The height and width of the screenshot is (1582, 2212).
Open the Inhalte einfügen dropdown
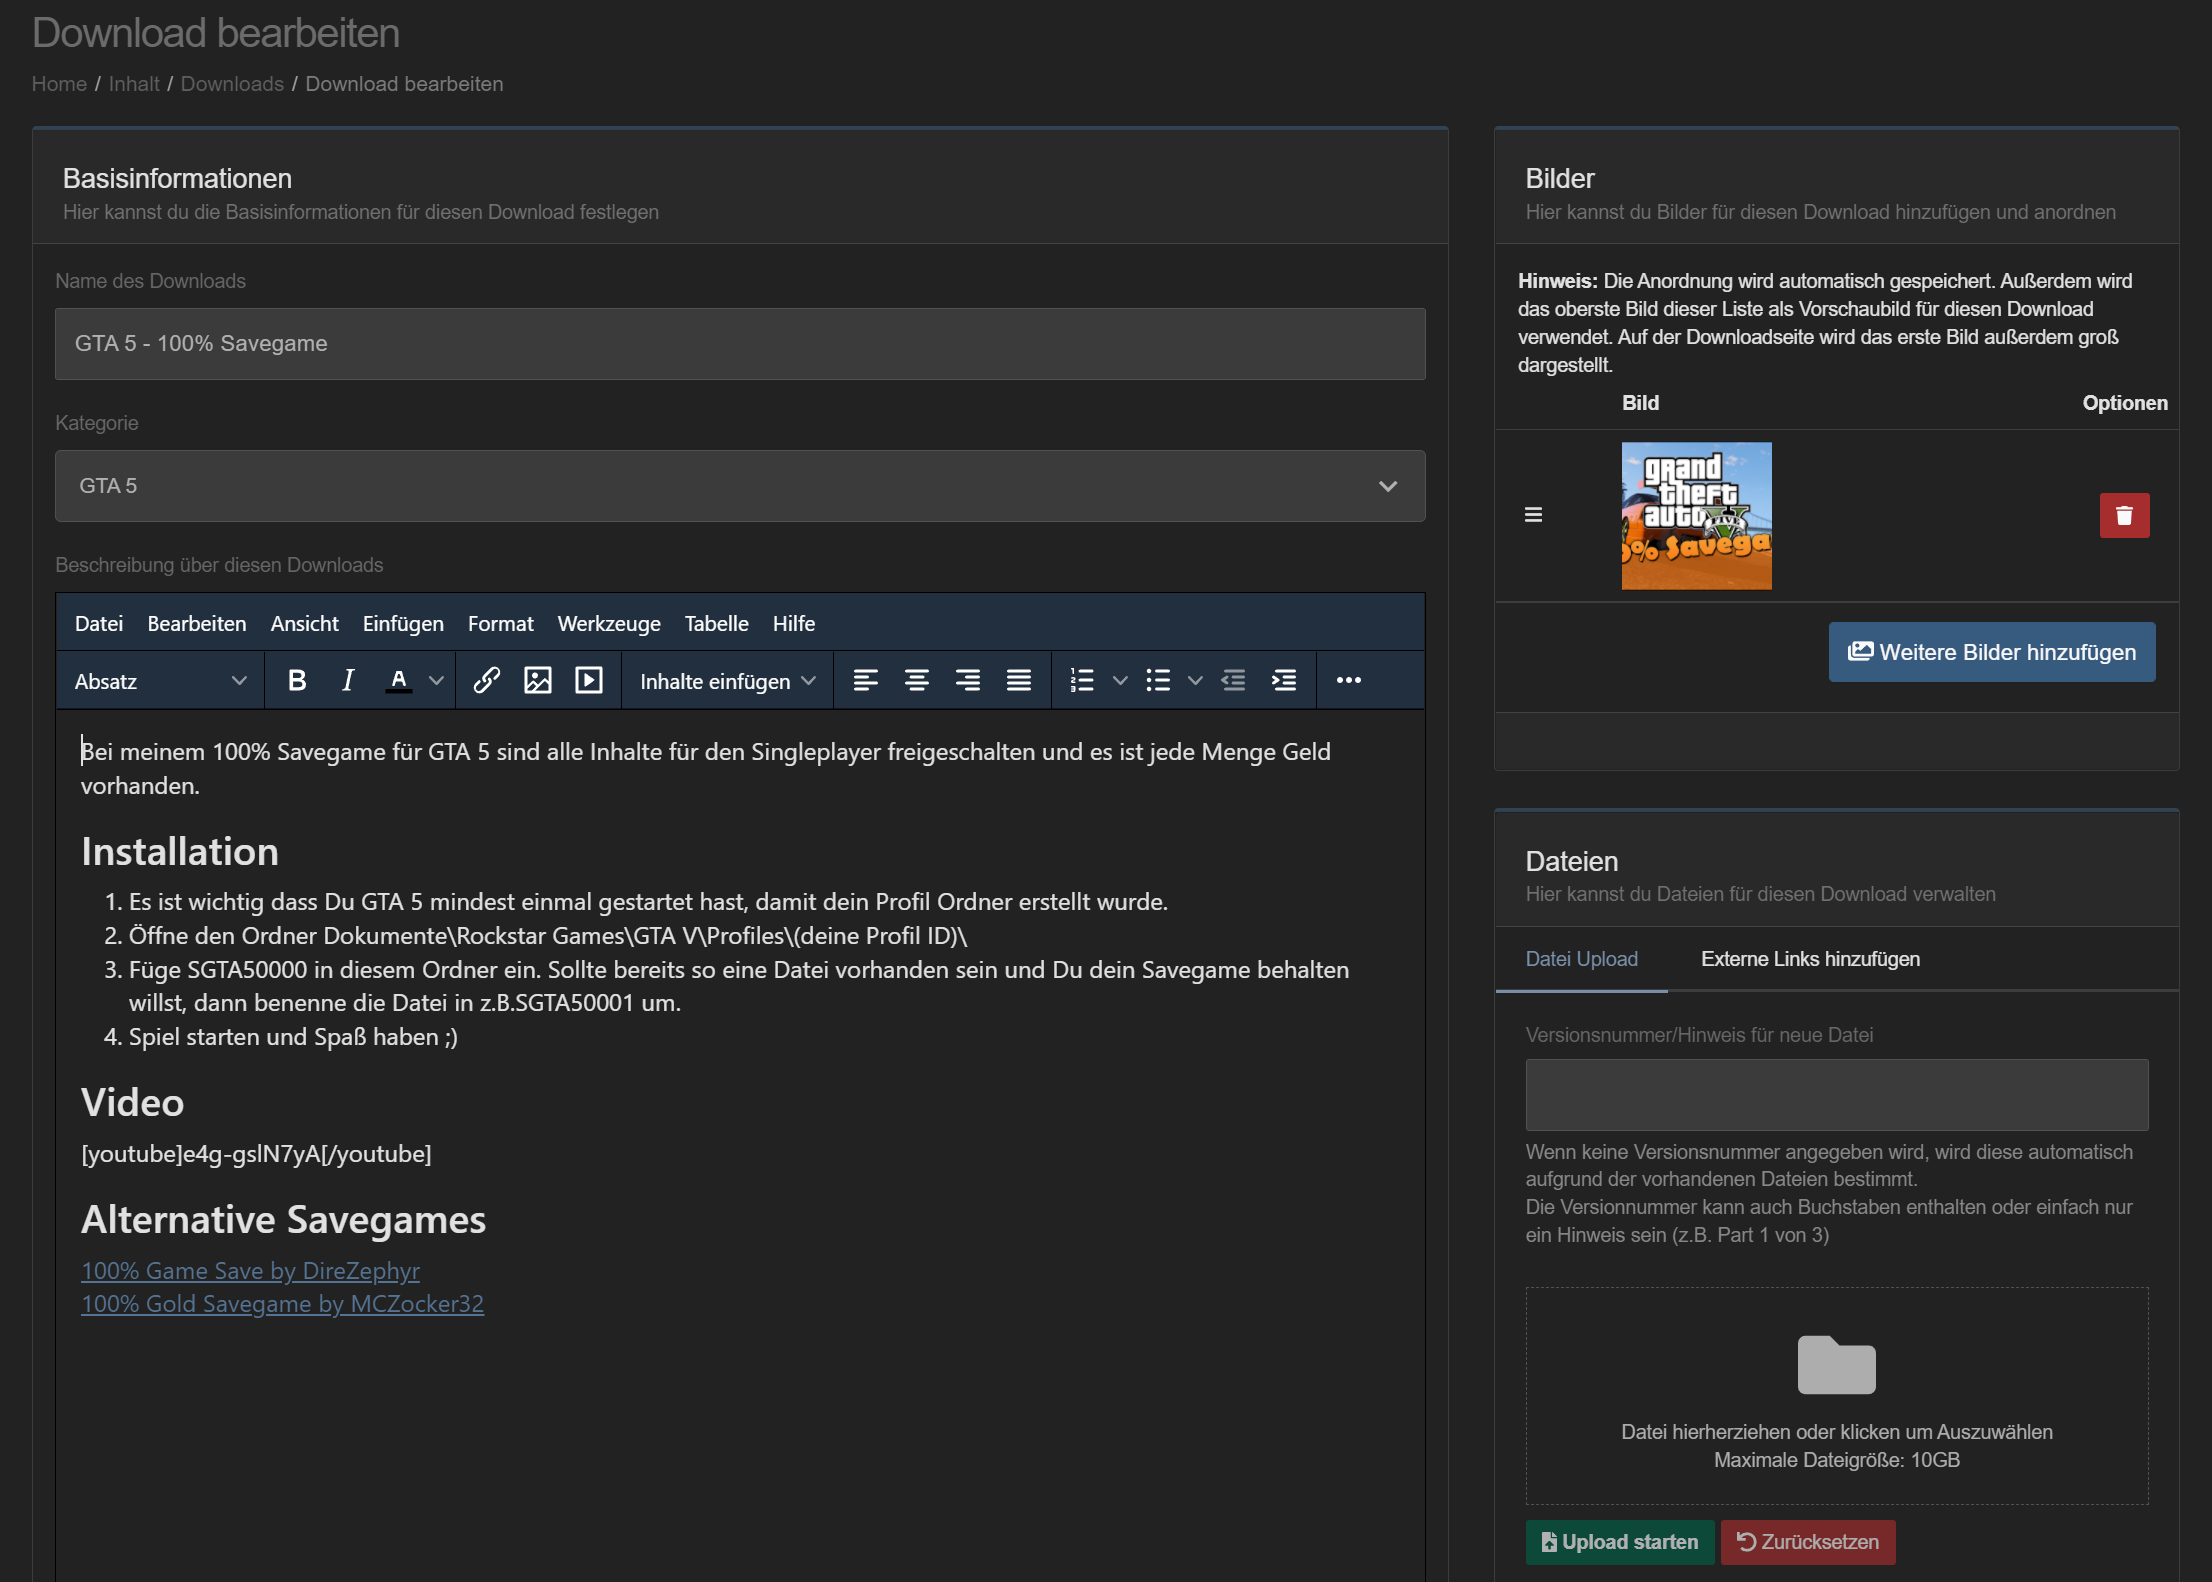[x=727, y=681]
